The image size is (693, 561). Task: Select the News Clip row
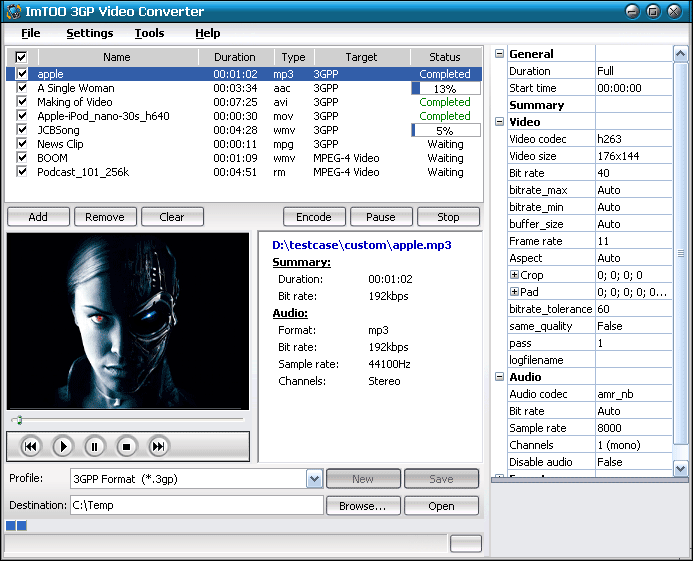(244, 144)
